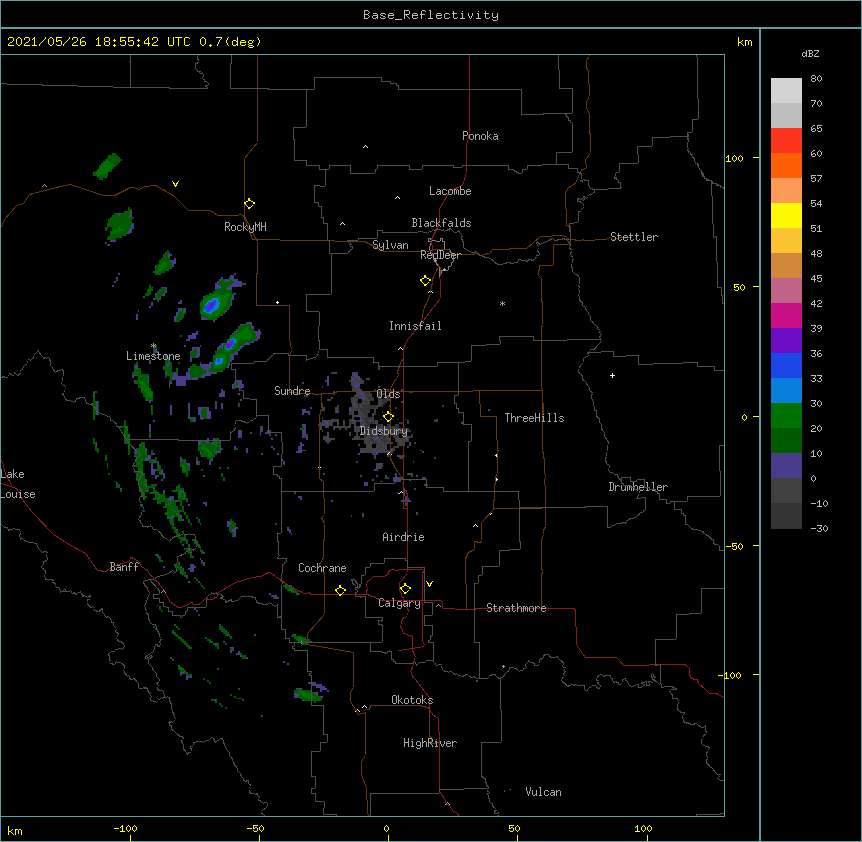The image size is (862, 842).
Task: Click the Innisfail label
Action: (415, 326)
